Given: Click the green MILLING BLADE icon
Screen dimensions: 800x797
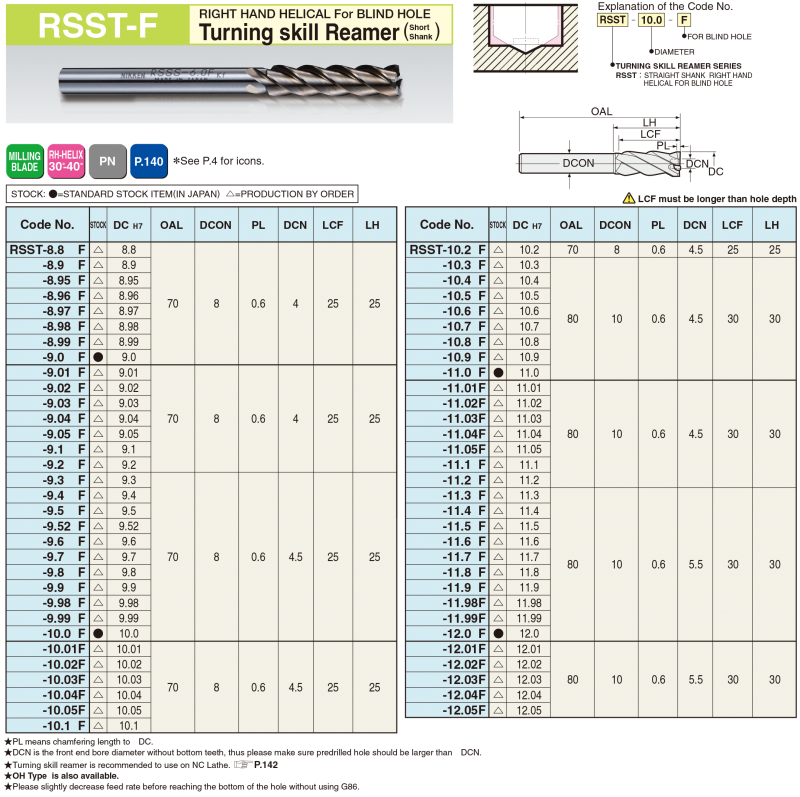Looking at the screenshot, I should point(24,161).
